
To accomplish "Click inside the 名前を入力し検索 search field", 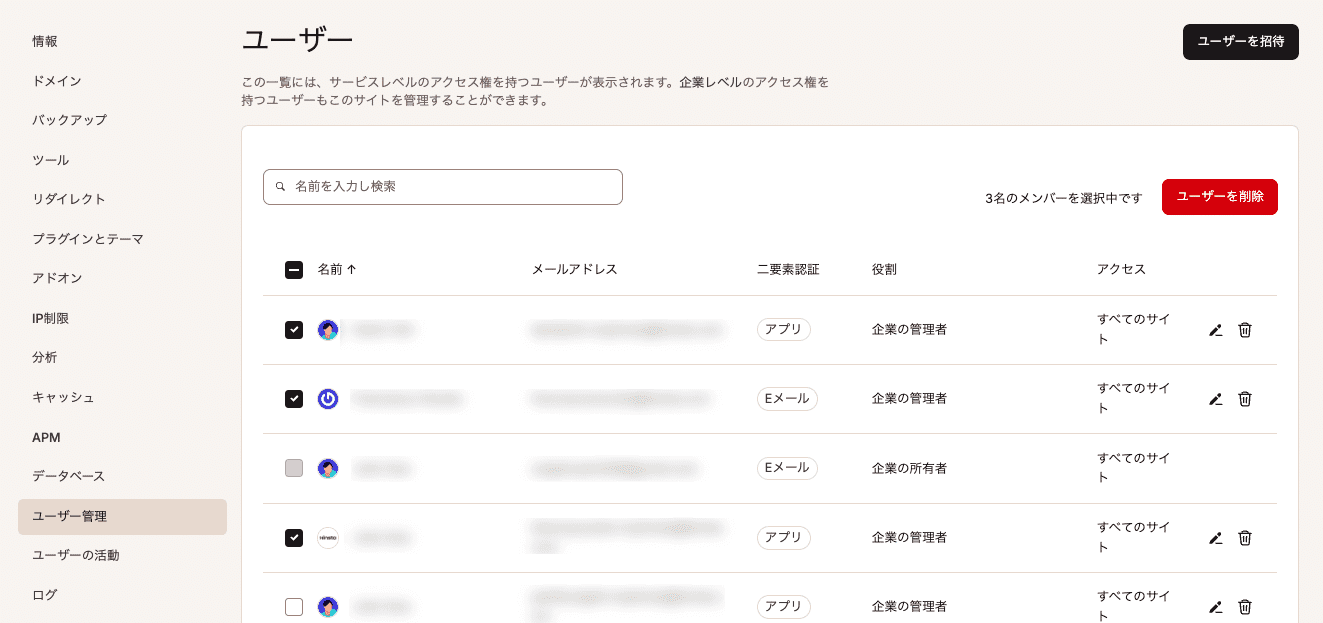I will click(442, 187).
